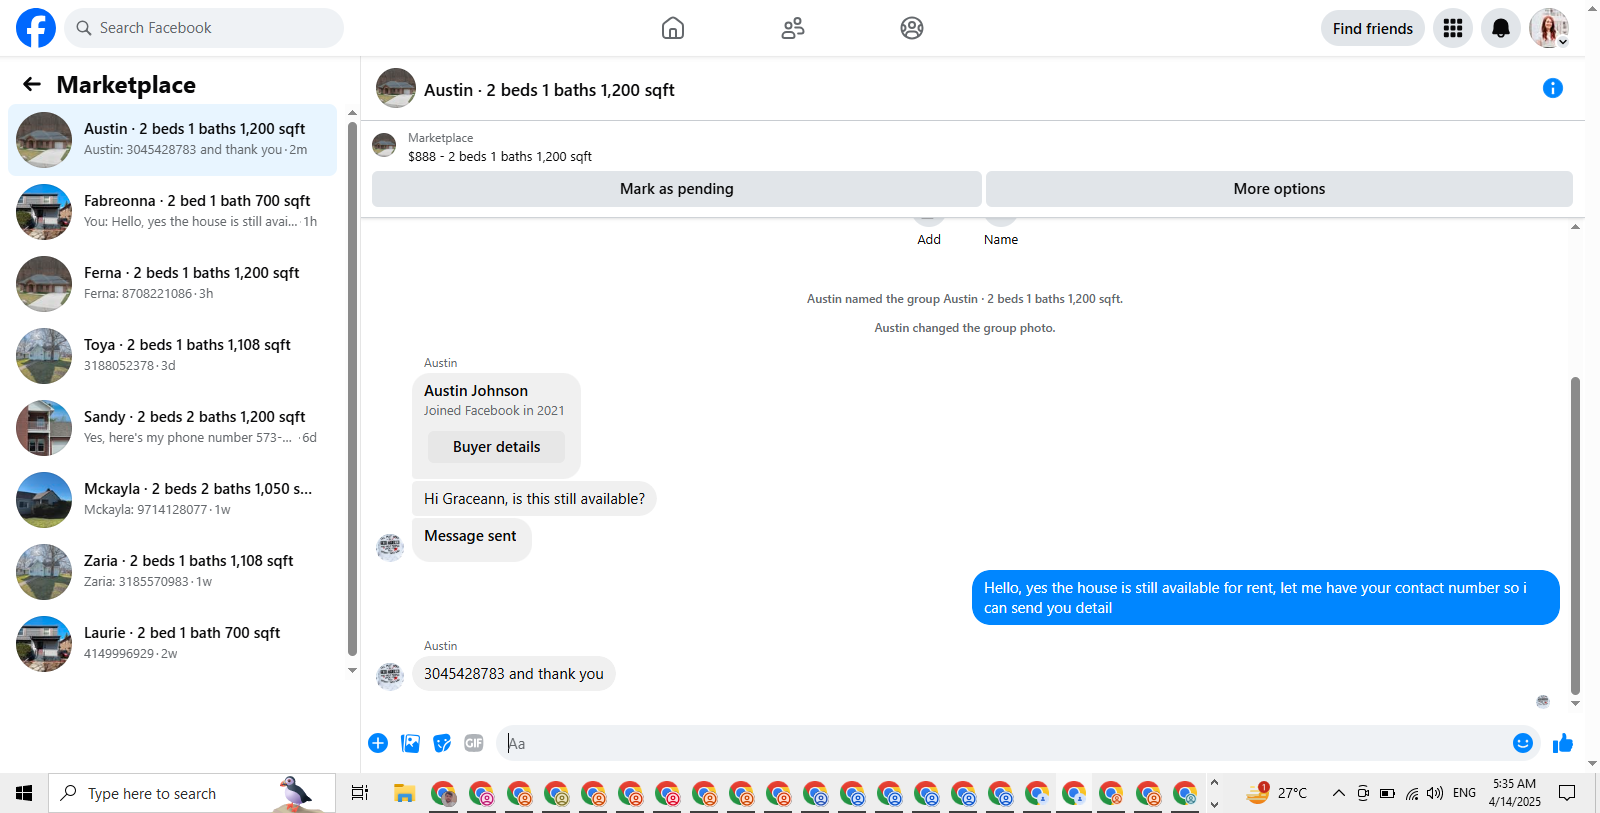1600x813 pixels.
Task: Click the Search Facebook field
Action: coord(204,28)
